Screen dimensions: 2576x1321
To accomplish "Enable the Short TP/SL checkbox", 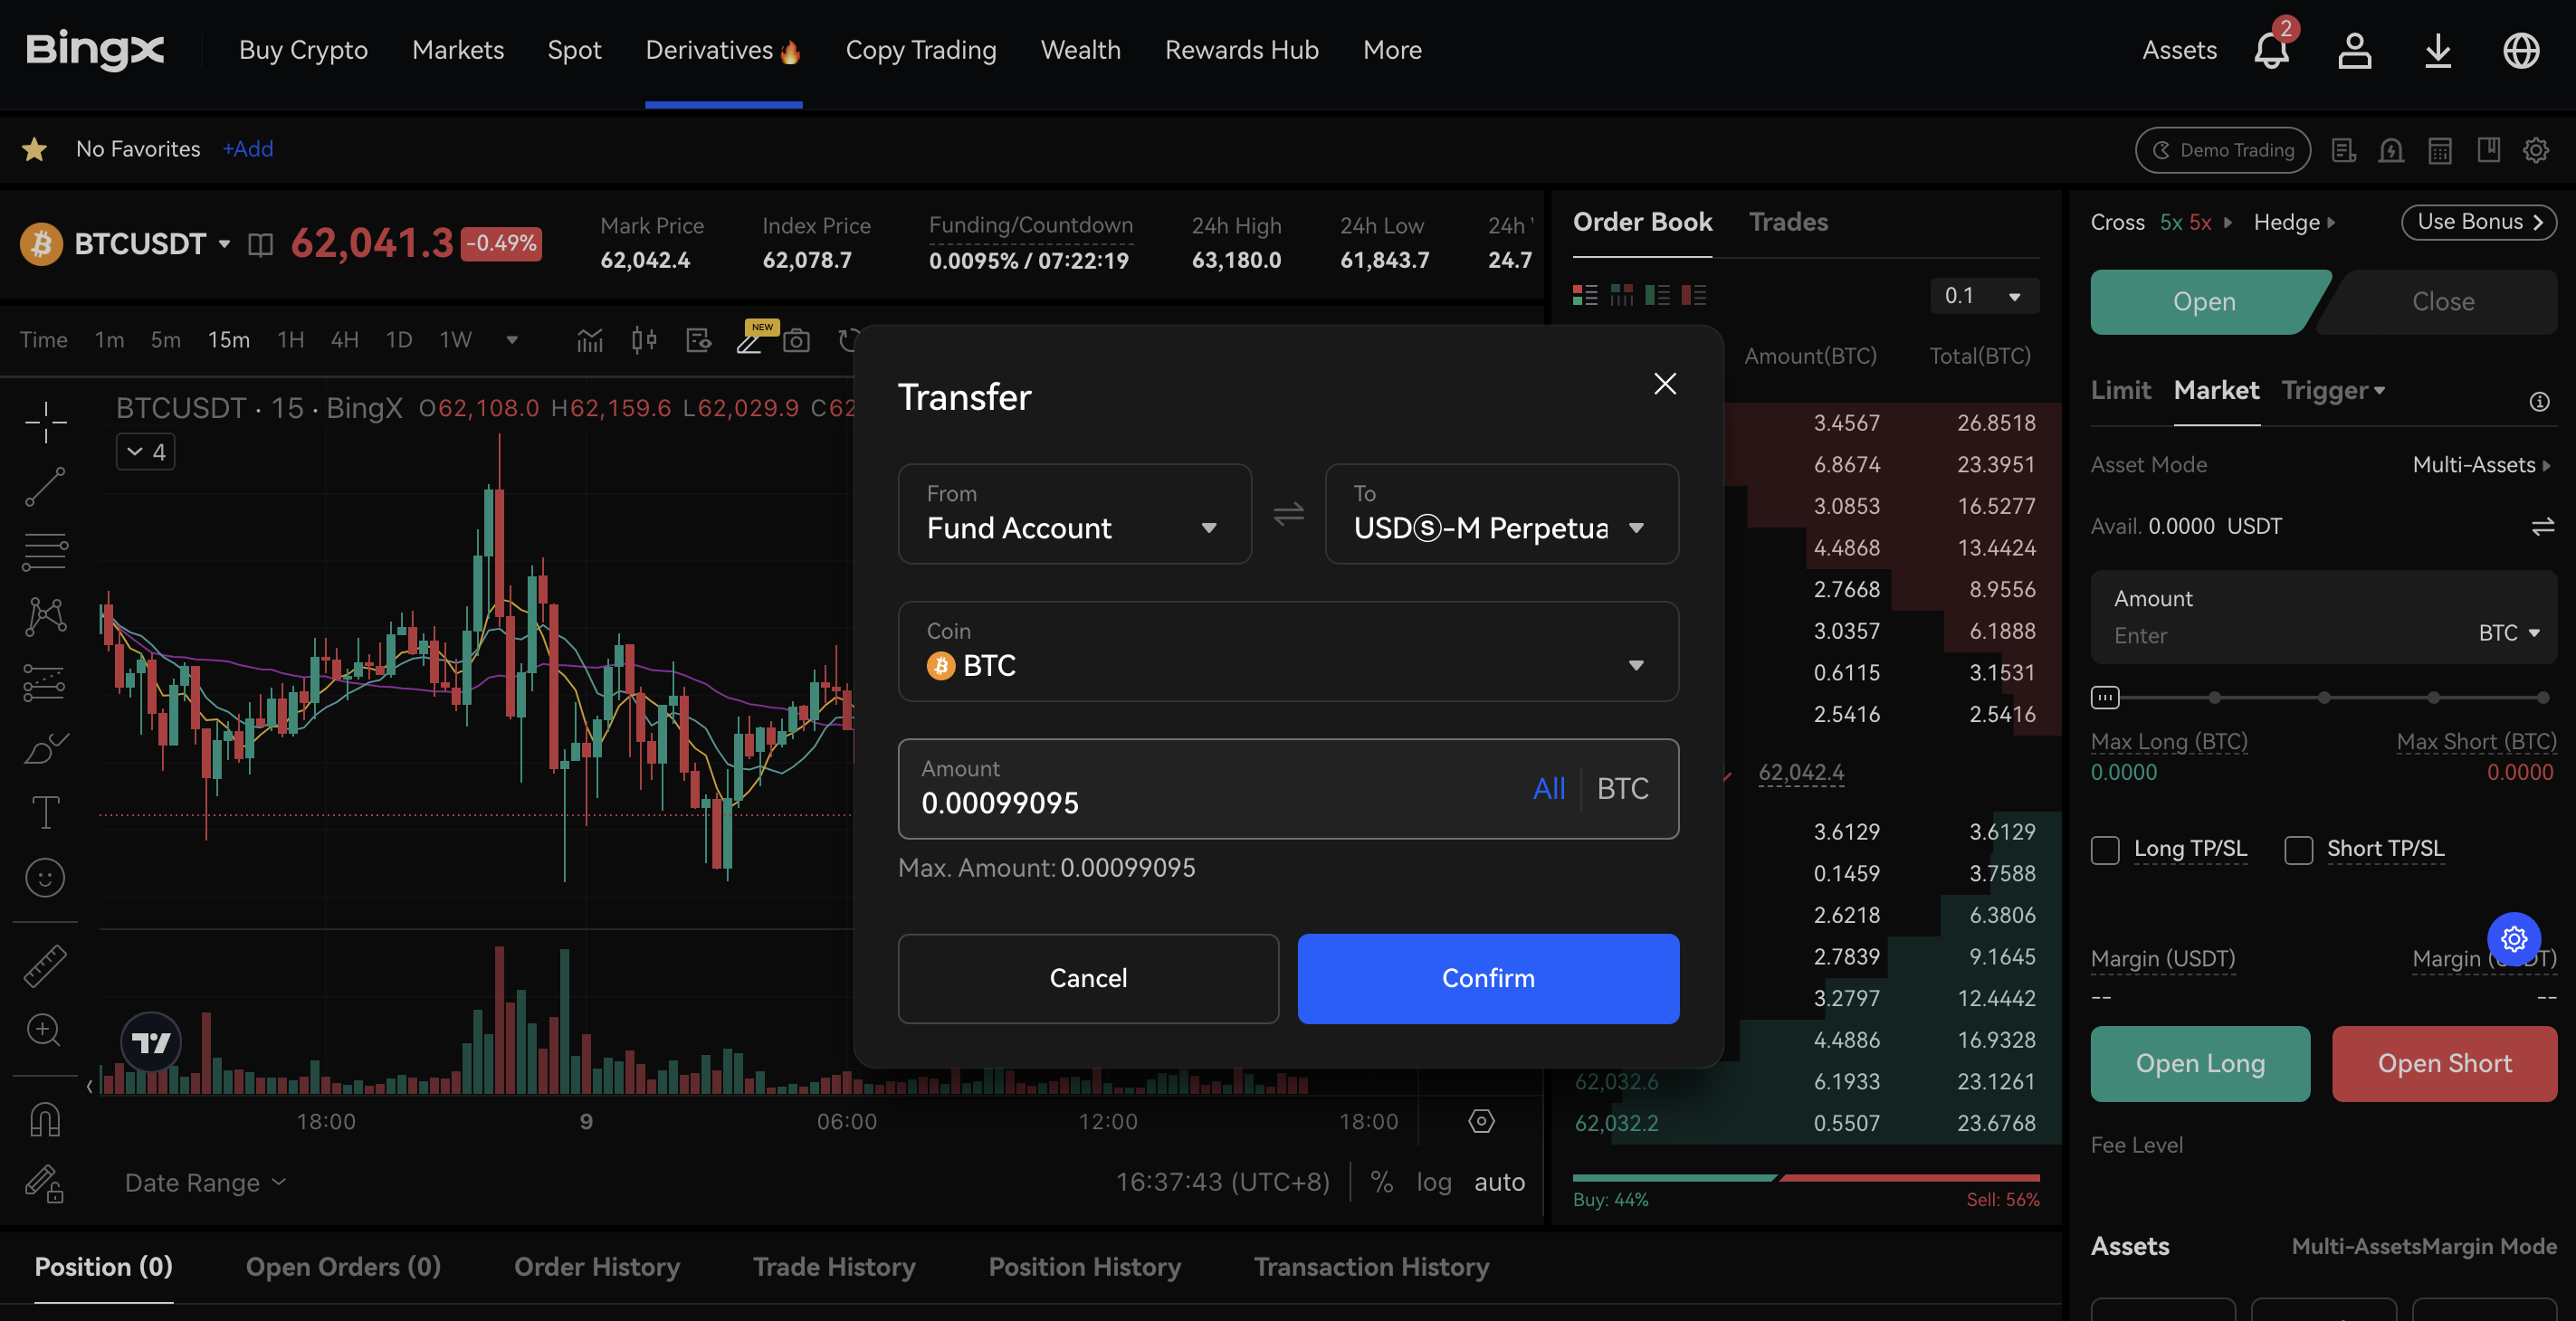I will pos(2298,849).
